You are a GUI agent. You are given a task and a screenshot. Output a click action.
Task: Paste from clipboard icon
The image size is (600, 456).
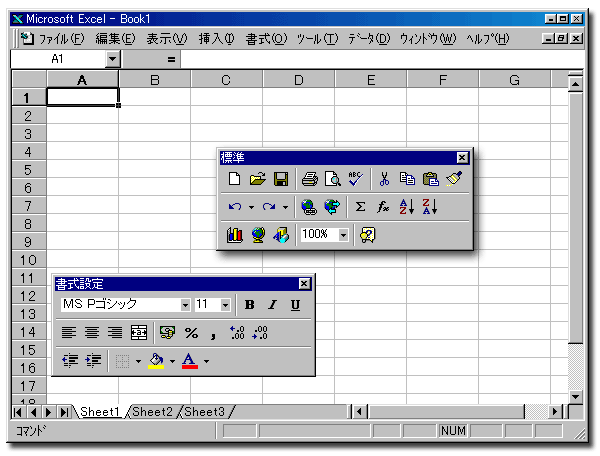[430, 179]
